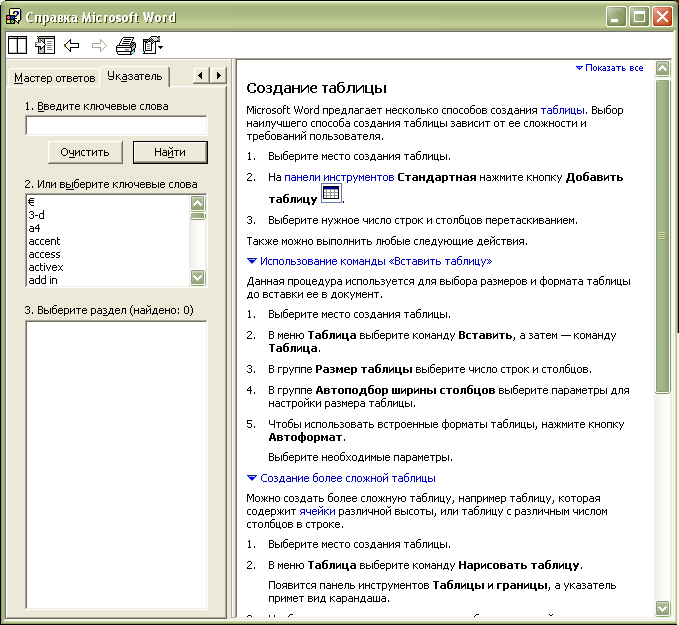Click the help content scroll down arrow
Viewport: 679px width, 625px height.
(x=662, y=608)
